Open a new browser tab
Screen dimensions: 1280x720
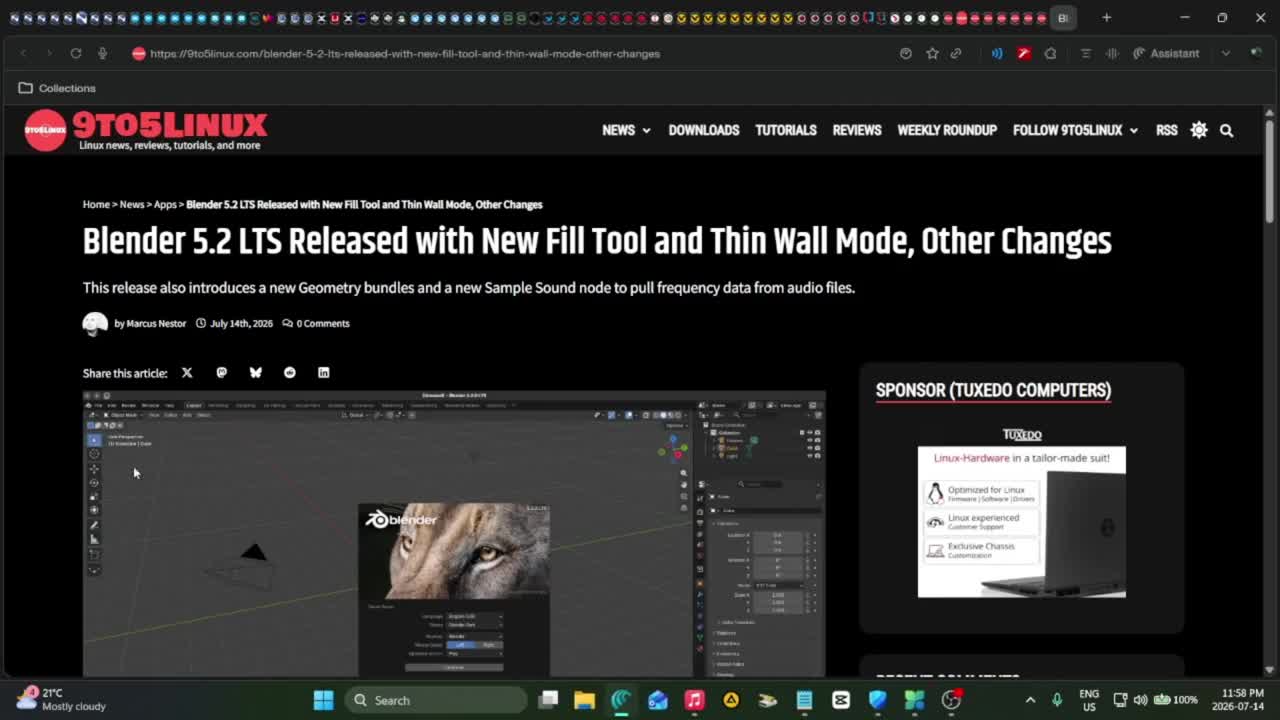[x=1106, y=17]
